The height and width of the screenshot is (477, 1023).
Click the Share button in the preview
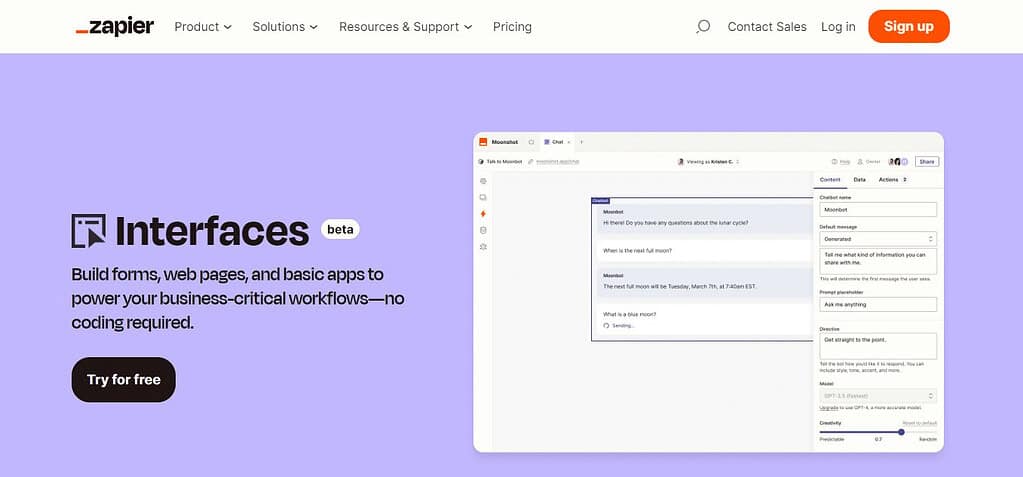pyautogui.click(x=927, y=161)
